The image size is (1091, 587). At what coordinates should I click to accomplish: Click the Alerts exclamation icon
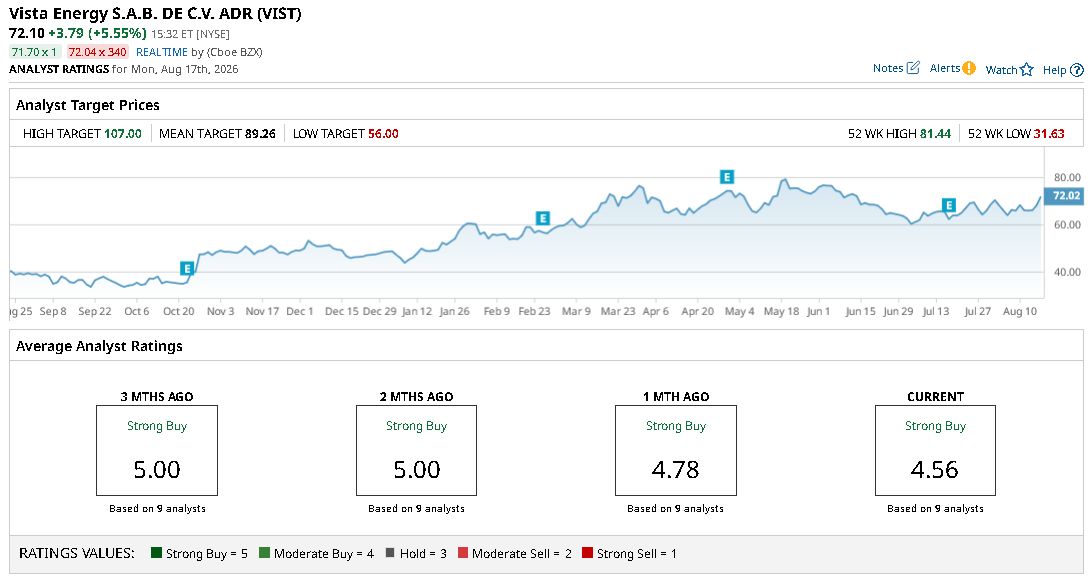pyautogui.click(x=969, y=68)
